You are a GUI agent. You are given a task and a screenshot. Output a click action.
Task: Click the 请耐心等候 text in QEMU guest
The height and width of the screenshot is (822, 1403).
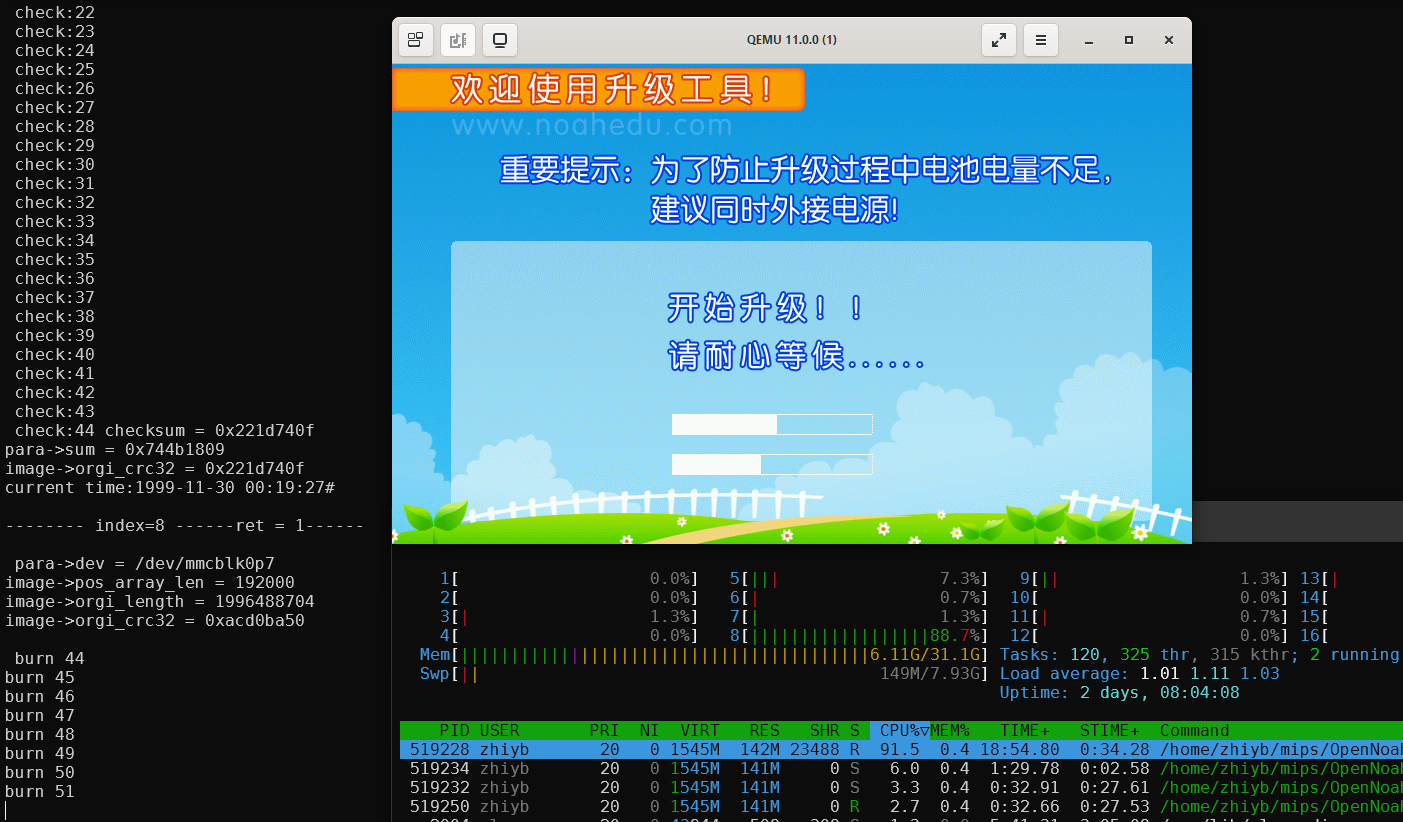click(x=796, y=355)
